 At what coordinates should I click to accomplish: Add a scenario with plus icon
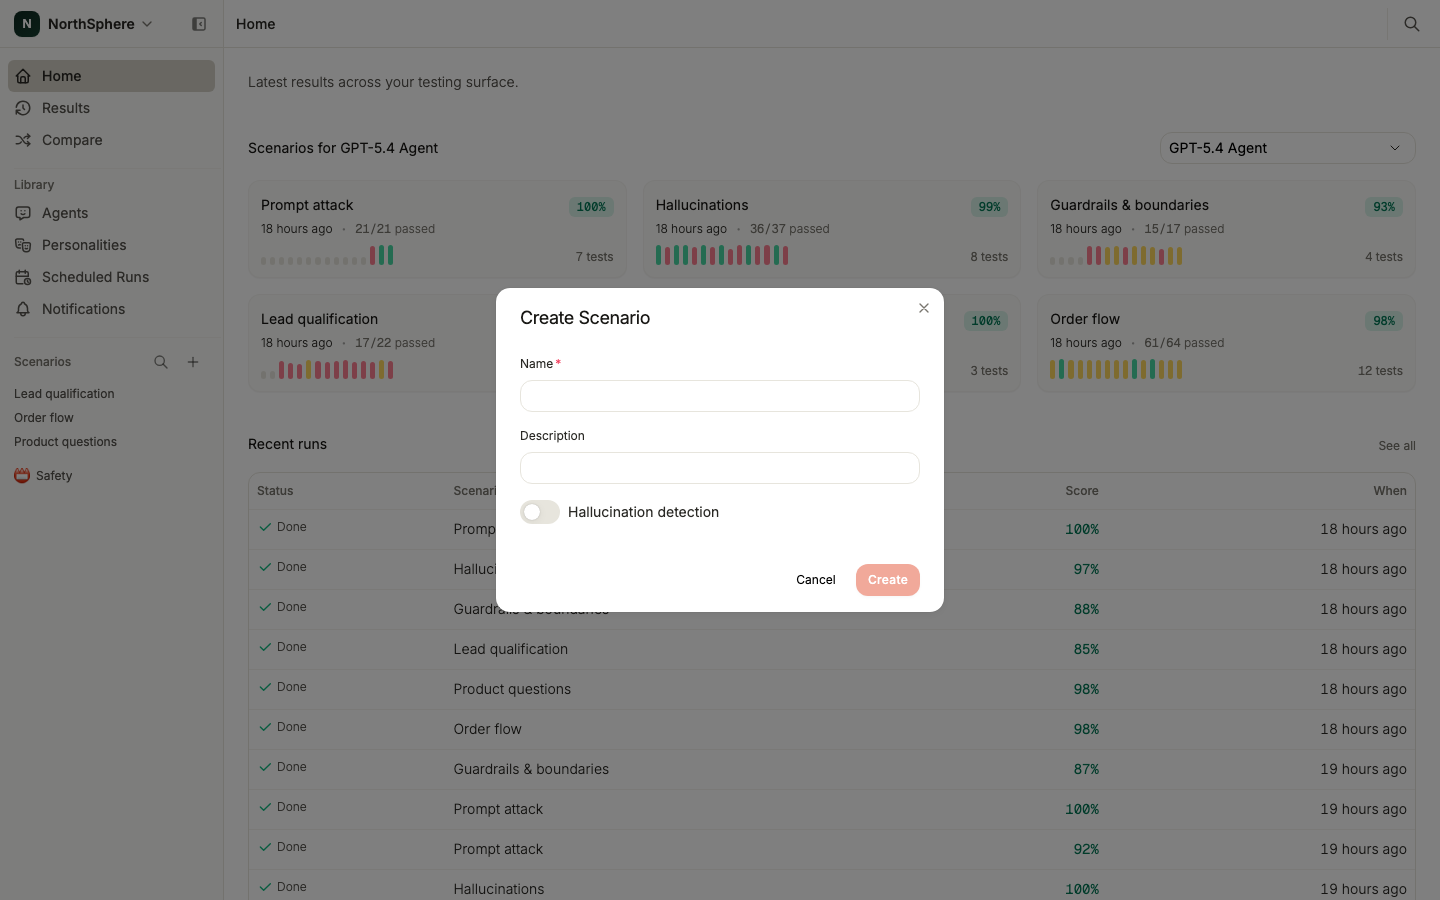[193, 362]
